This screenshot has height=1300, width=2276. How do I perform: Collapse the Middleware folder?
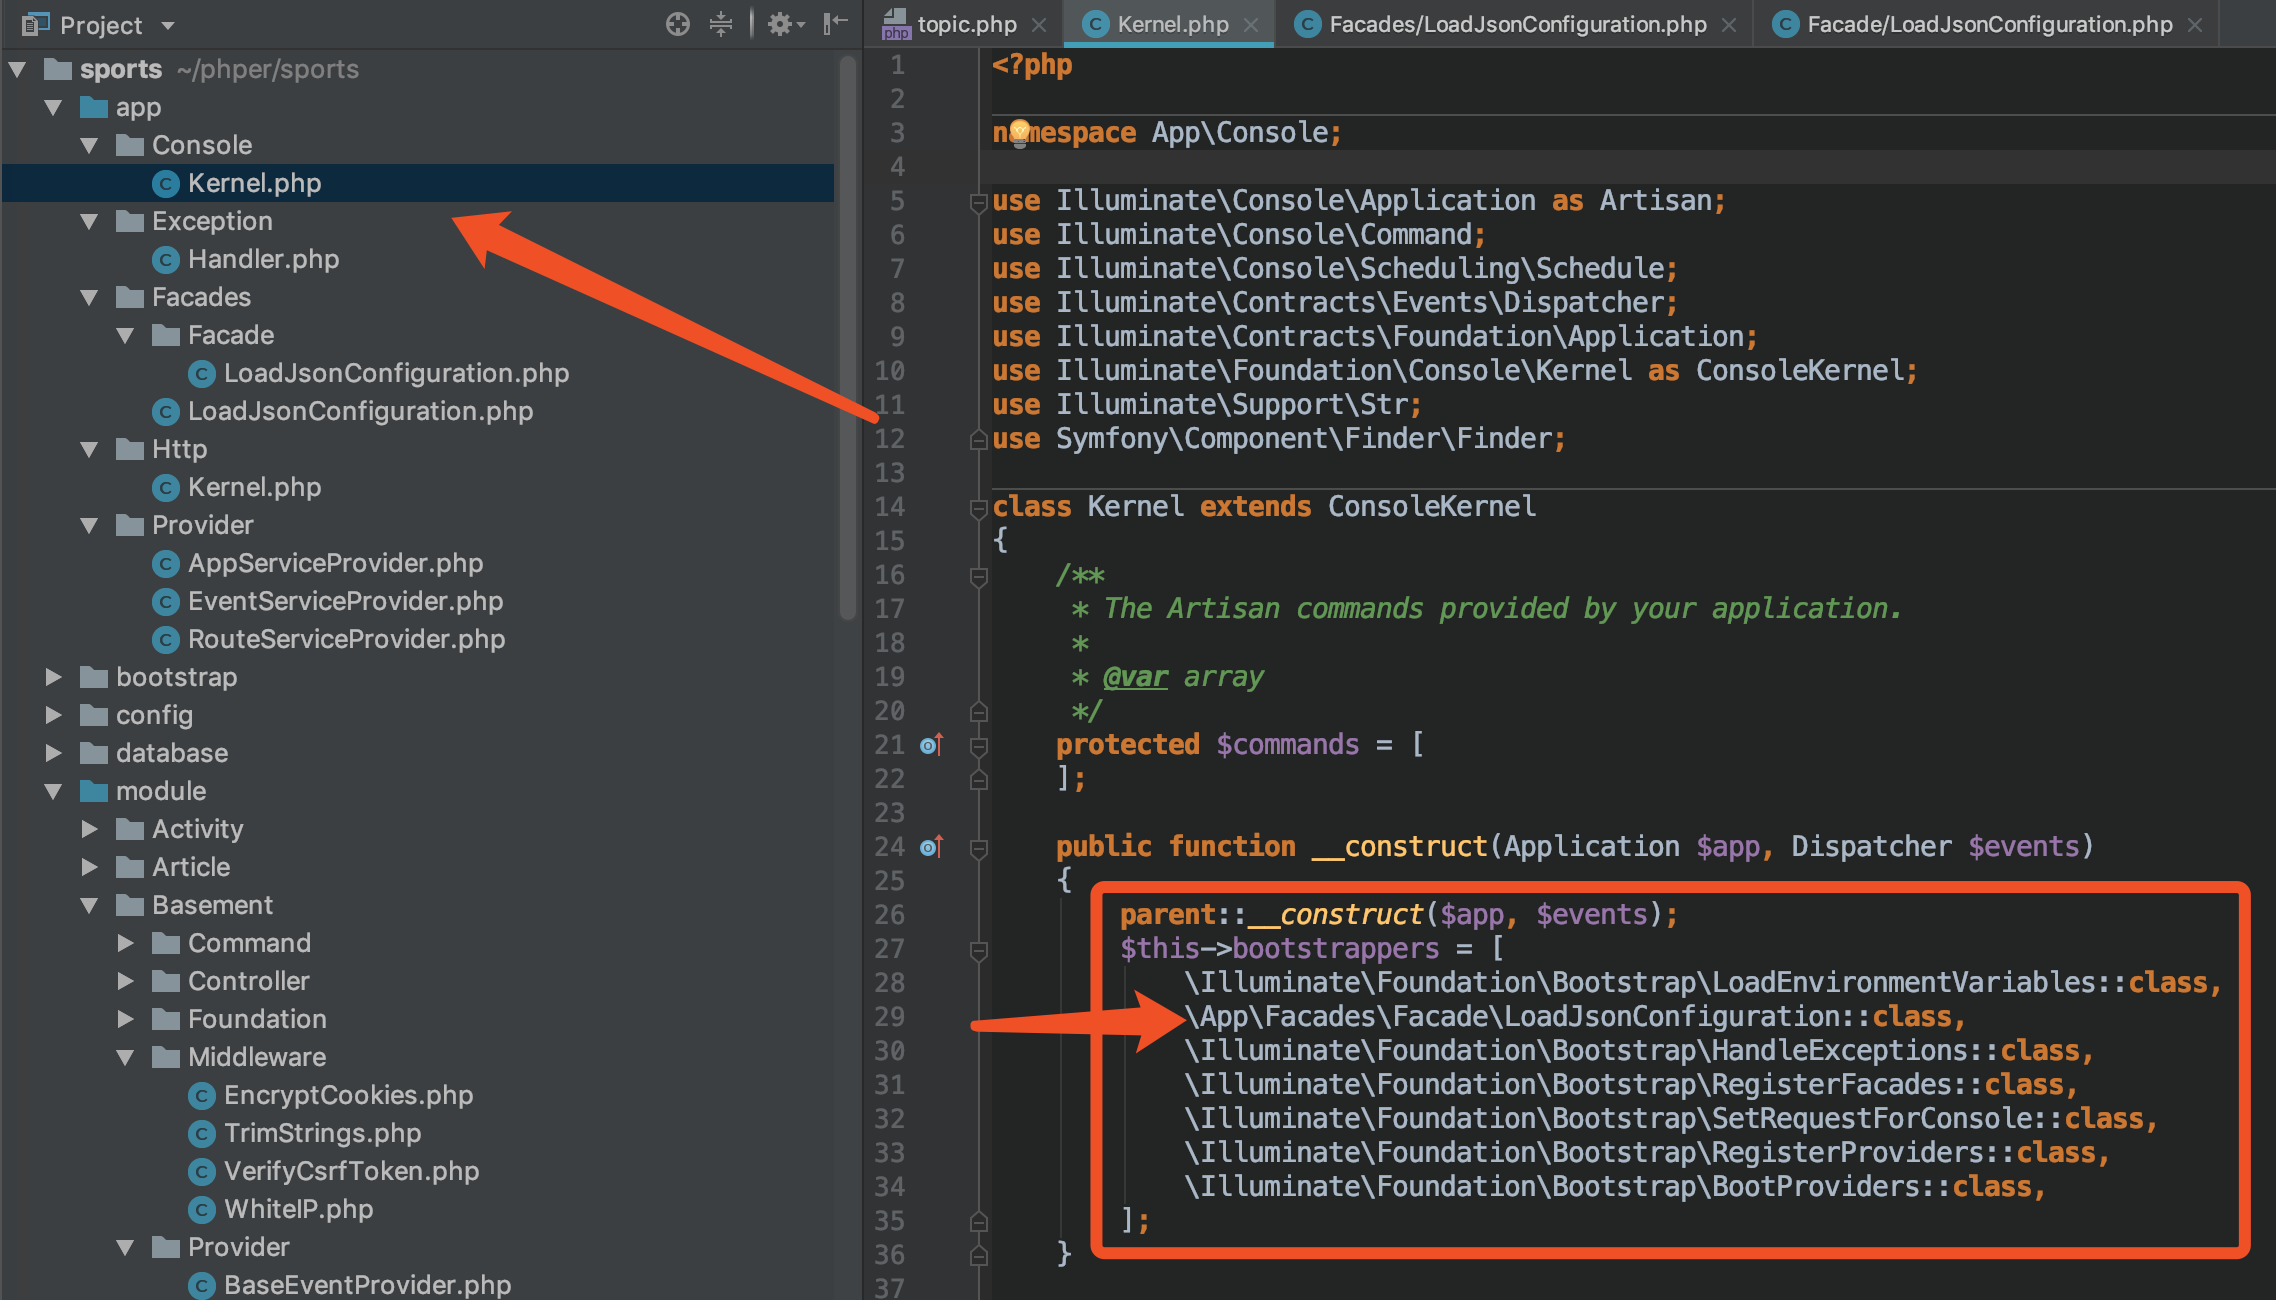click(x=126, y=1057)
